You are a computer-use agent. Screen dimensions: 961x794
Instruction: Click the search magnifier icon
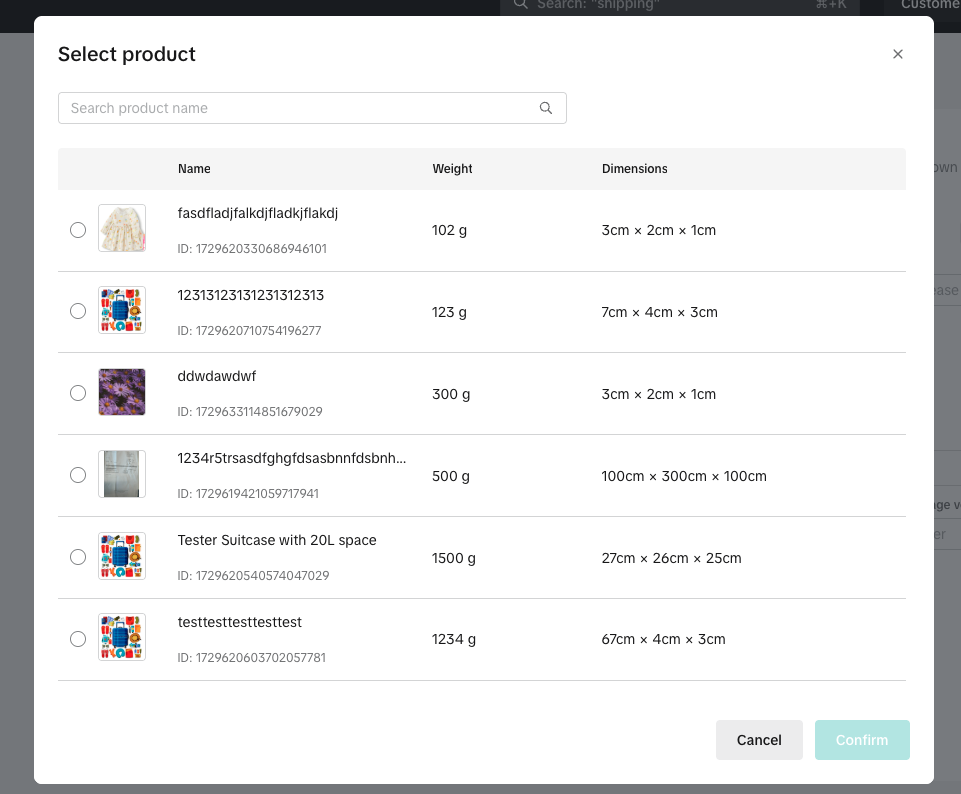point(546,108)
